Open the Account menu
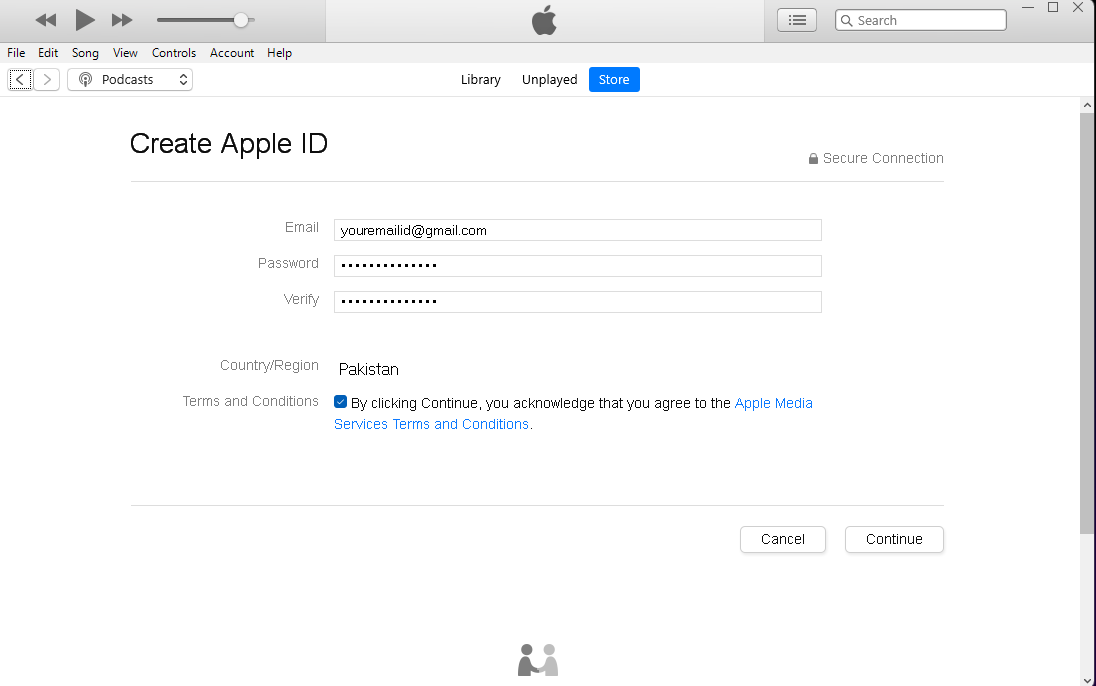Image resolution: width=1096 pixels, height=686 pixels. click(232, 53)
